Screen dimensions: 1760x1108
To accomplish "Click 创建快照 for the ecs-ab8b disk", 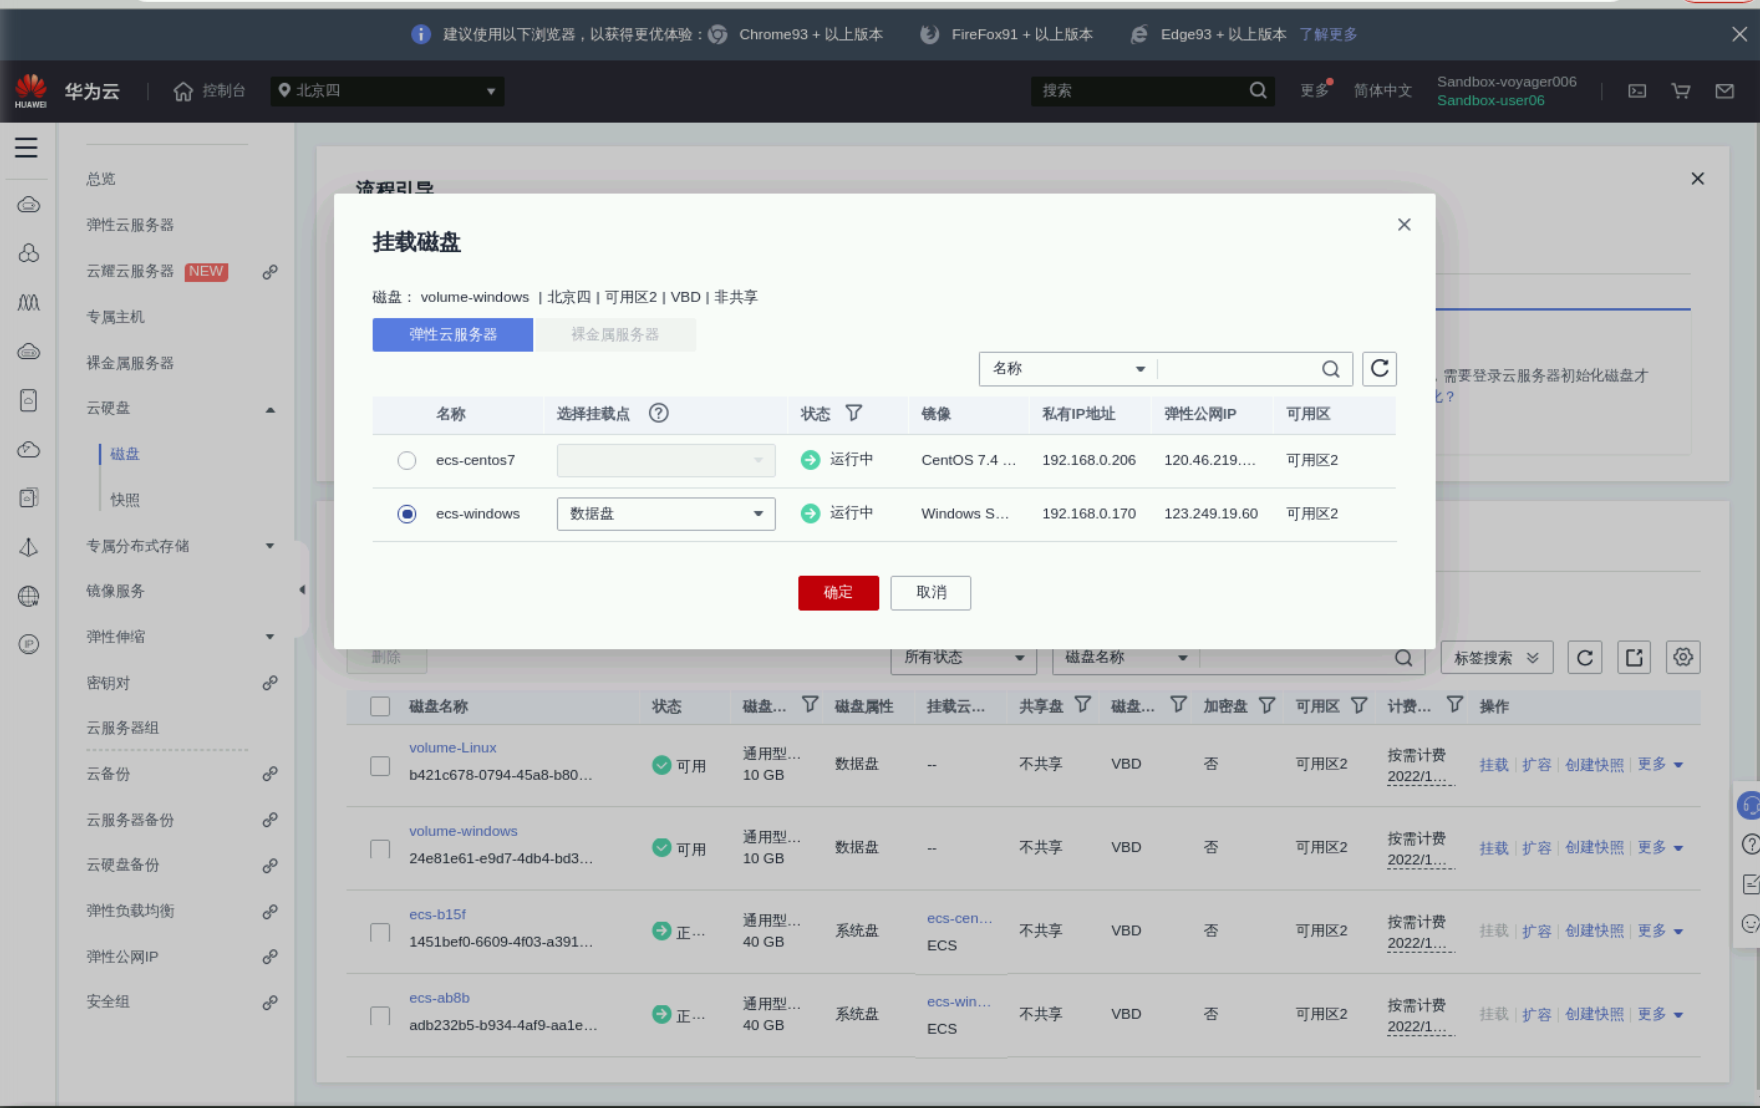I will [x=1595, y=1015].
